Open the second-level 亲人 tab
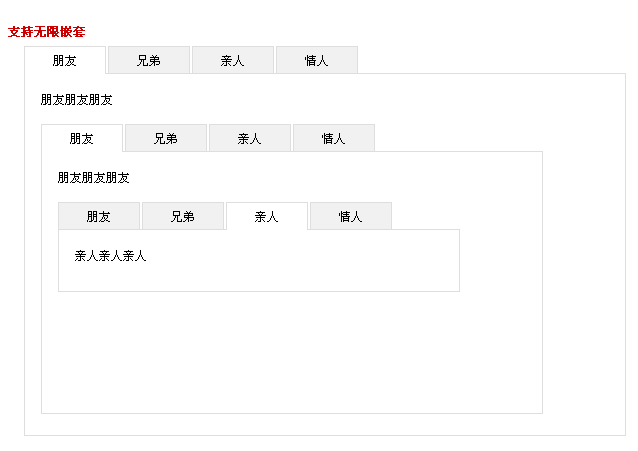This screenshot has height=451, width=638. pos(250,138)
